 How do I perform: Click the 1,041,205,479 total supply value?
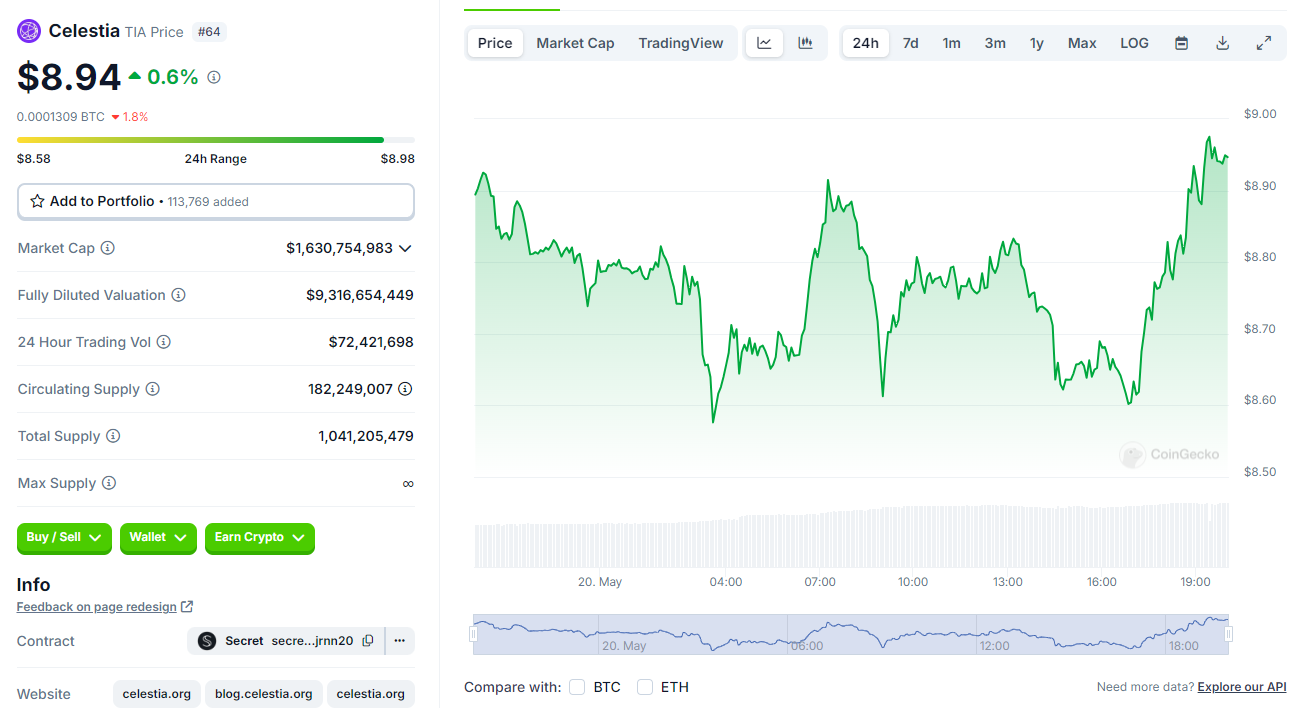pyautogui.click(x=366, y=436)
